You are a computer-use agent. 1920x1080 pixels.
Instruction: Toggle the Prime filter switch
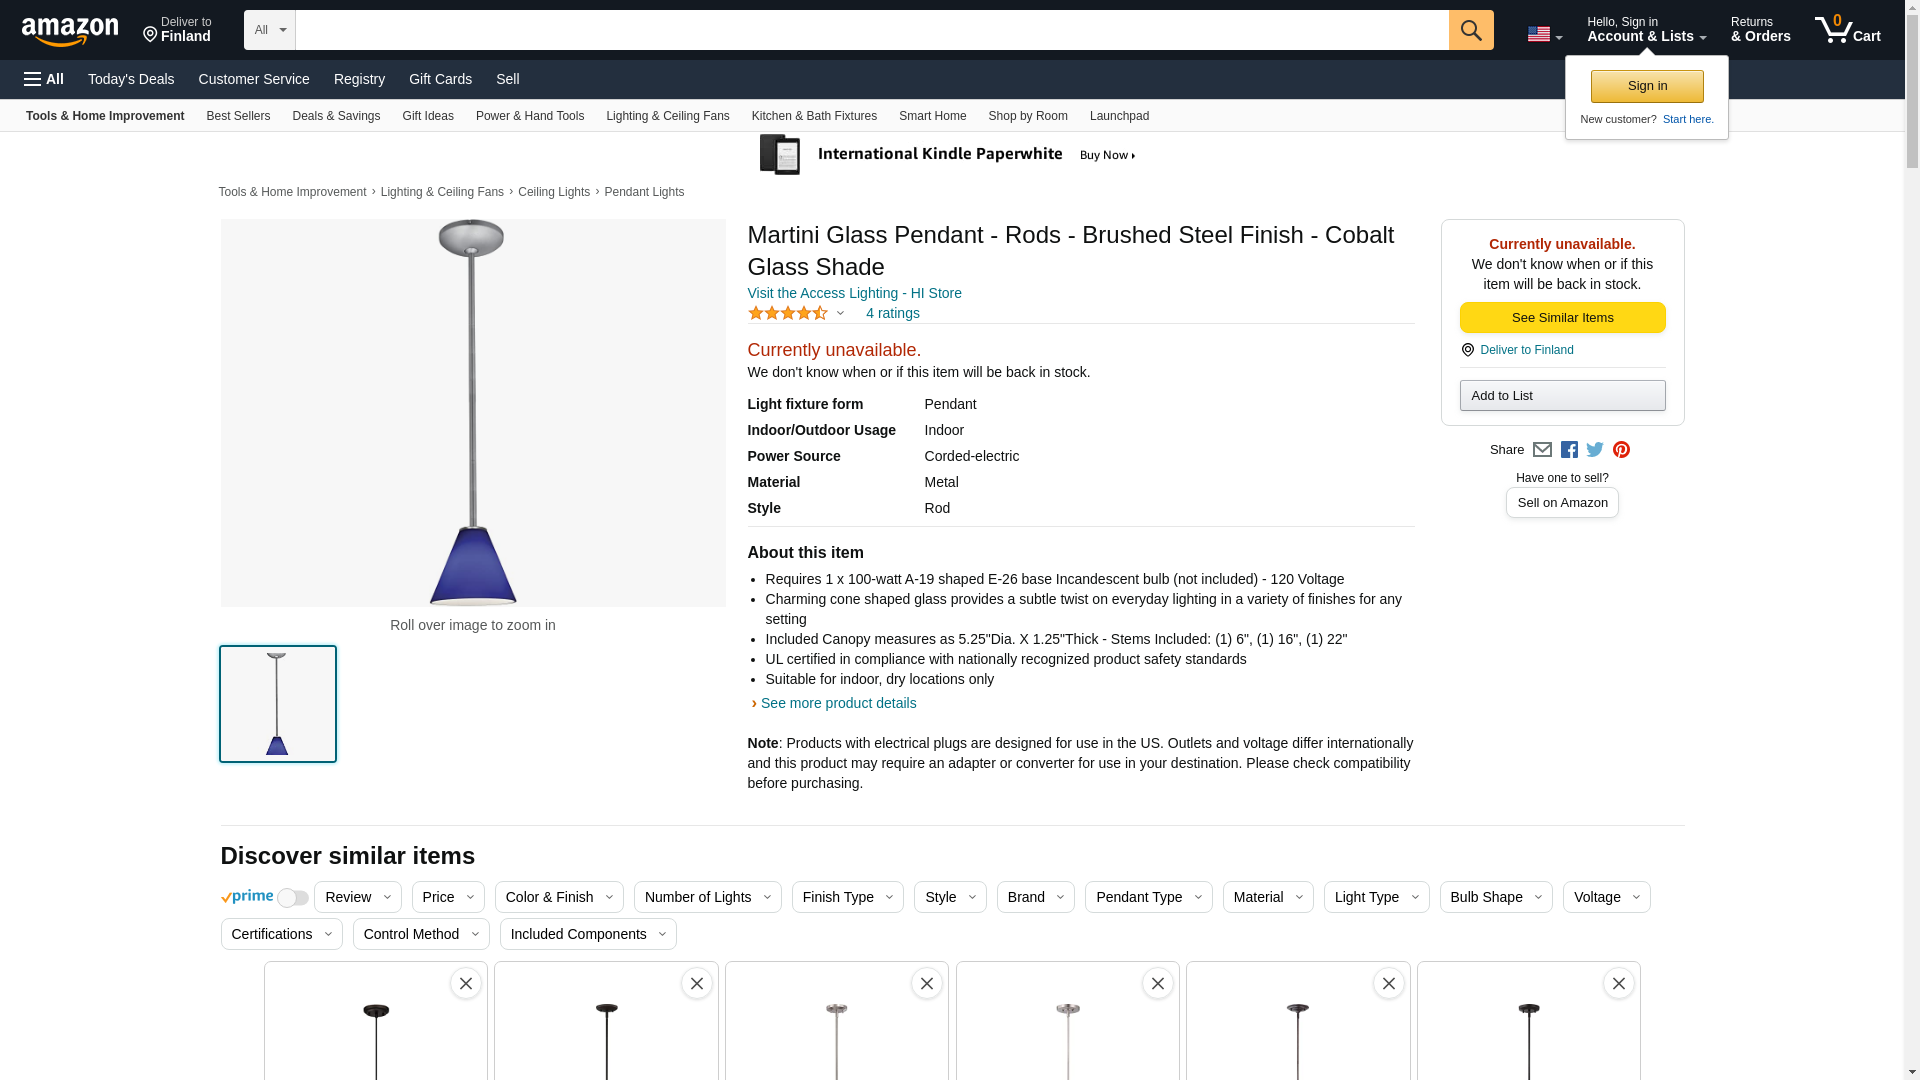[x=292, y=898]
